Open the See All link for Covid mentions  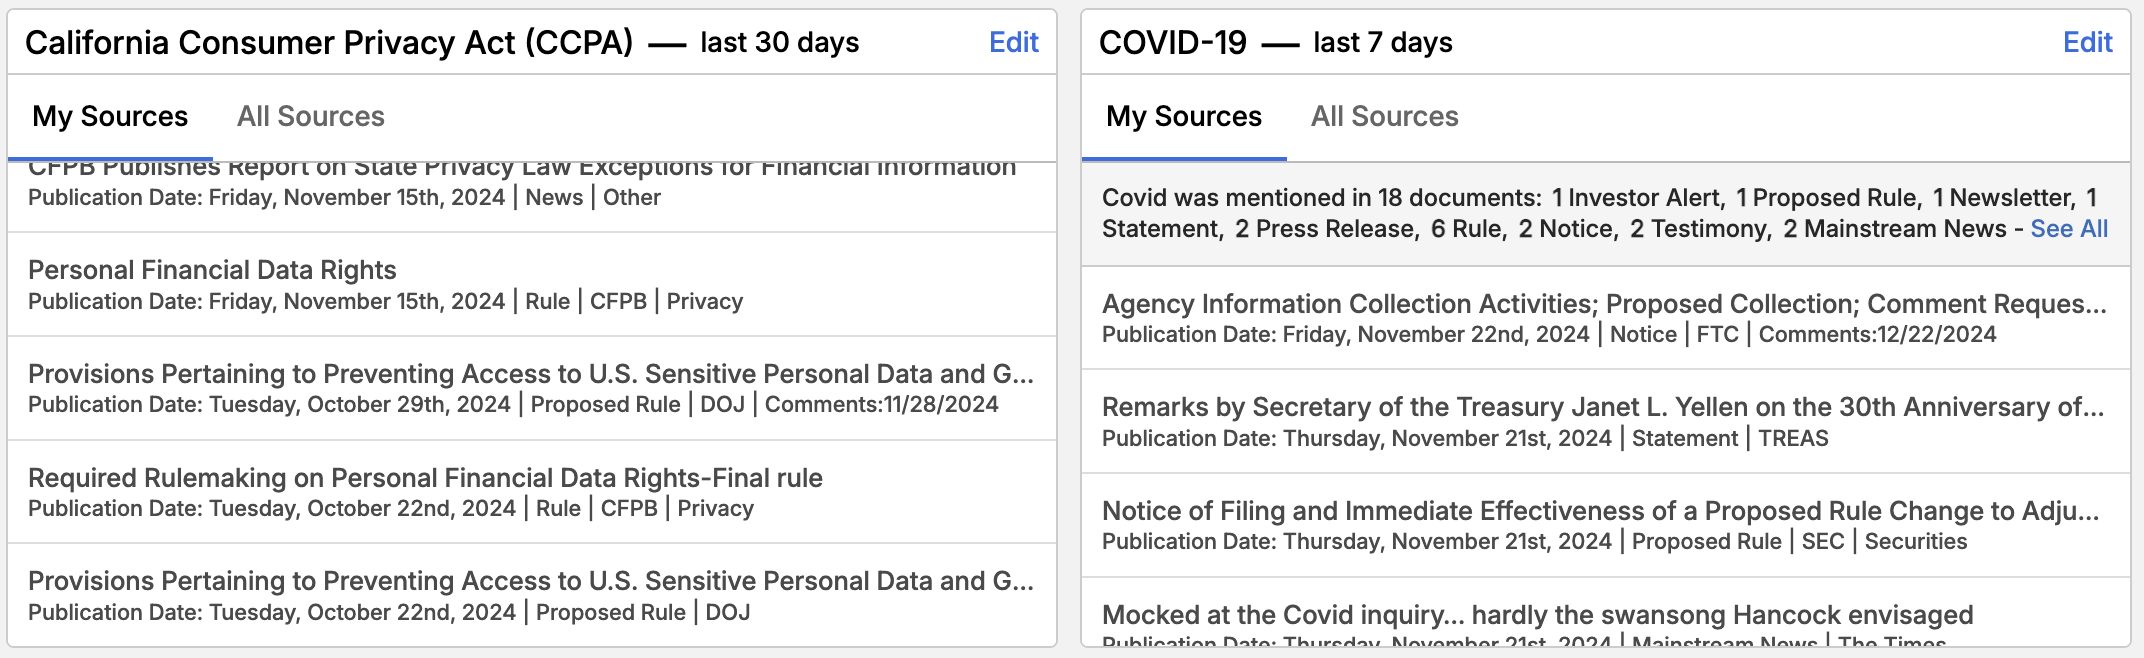point(2068,229)
